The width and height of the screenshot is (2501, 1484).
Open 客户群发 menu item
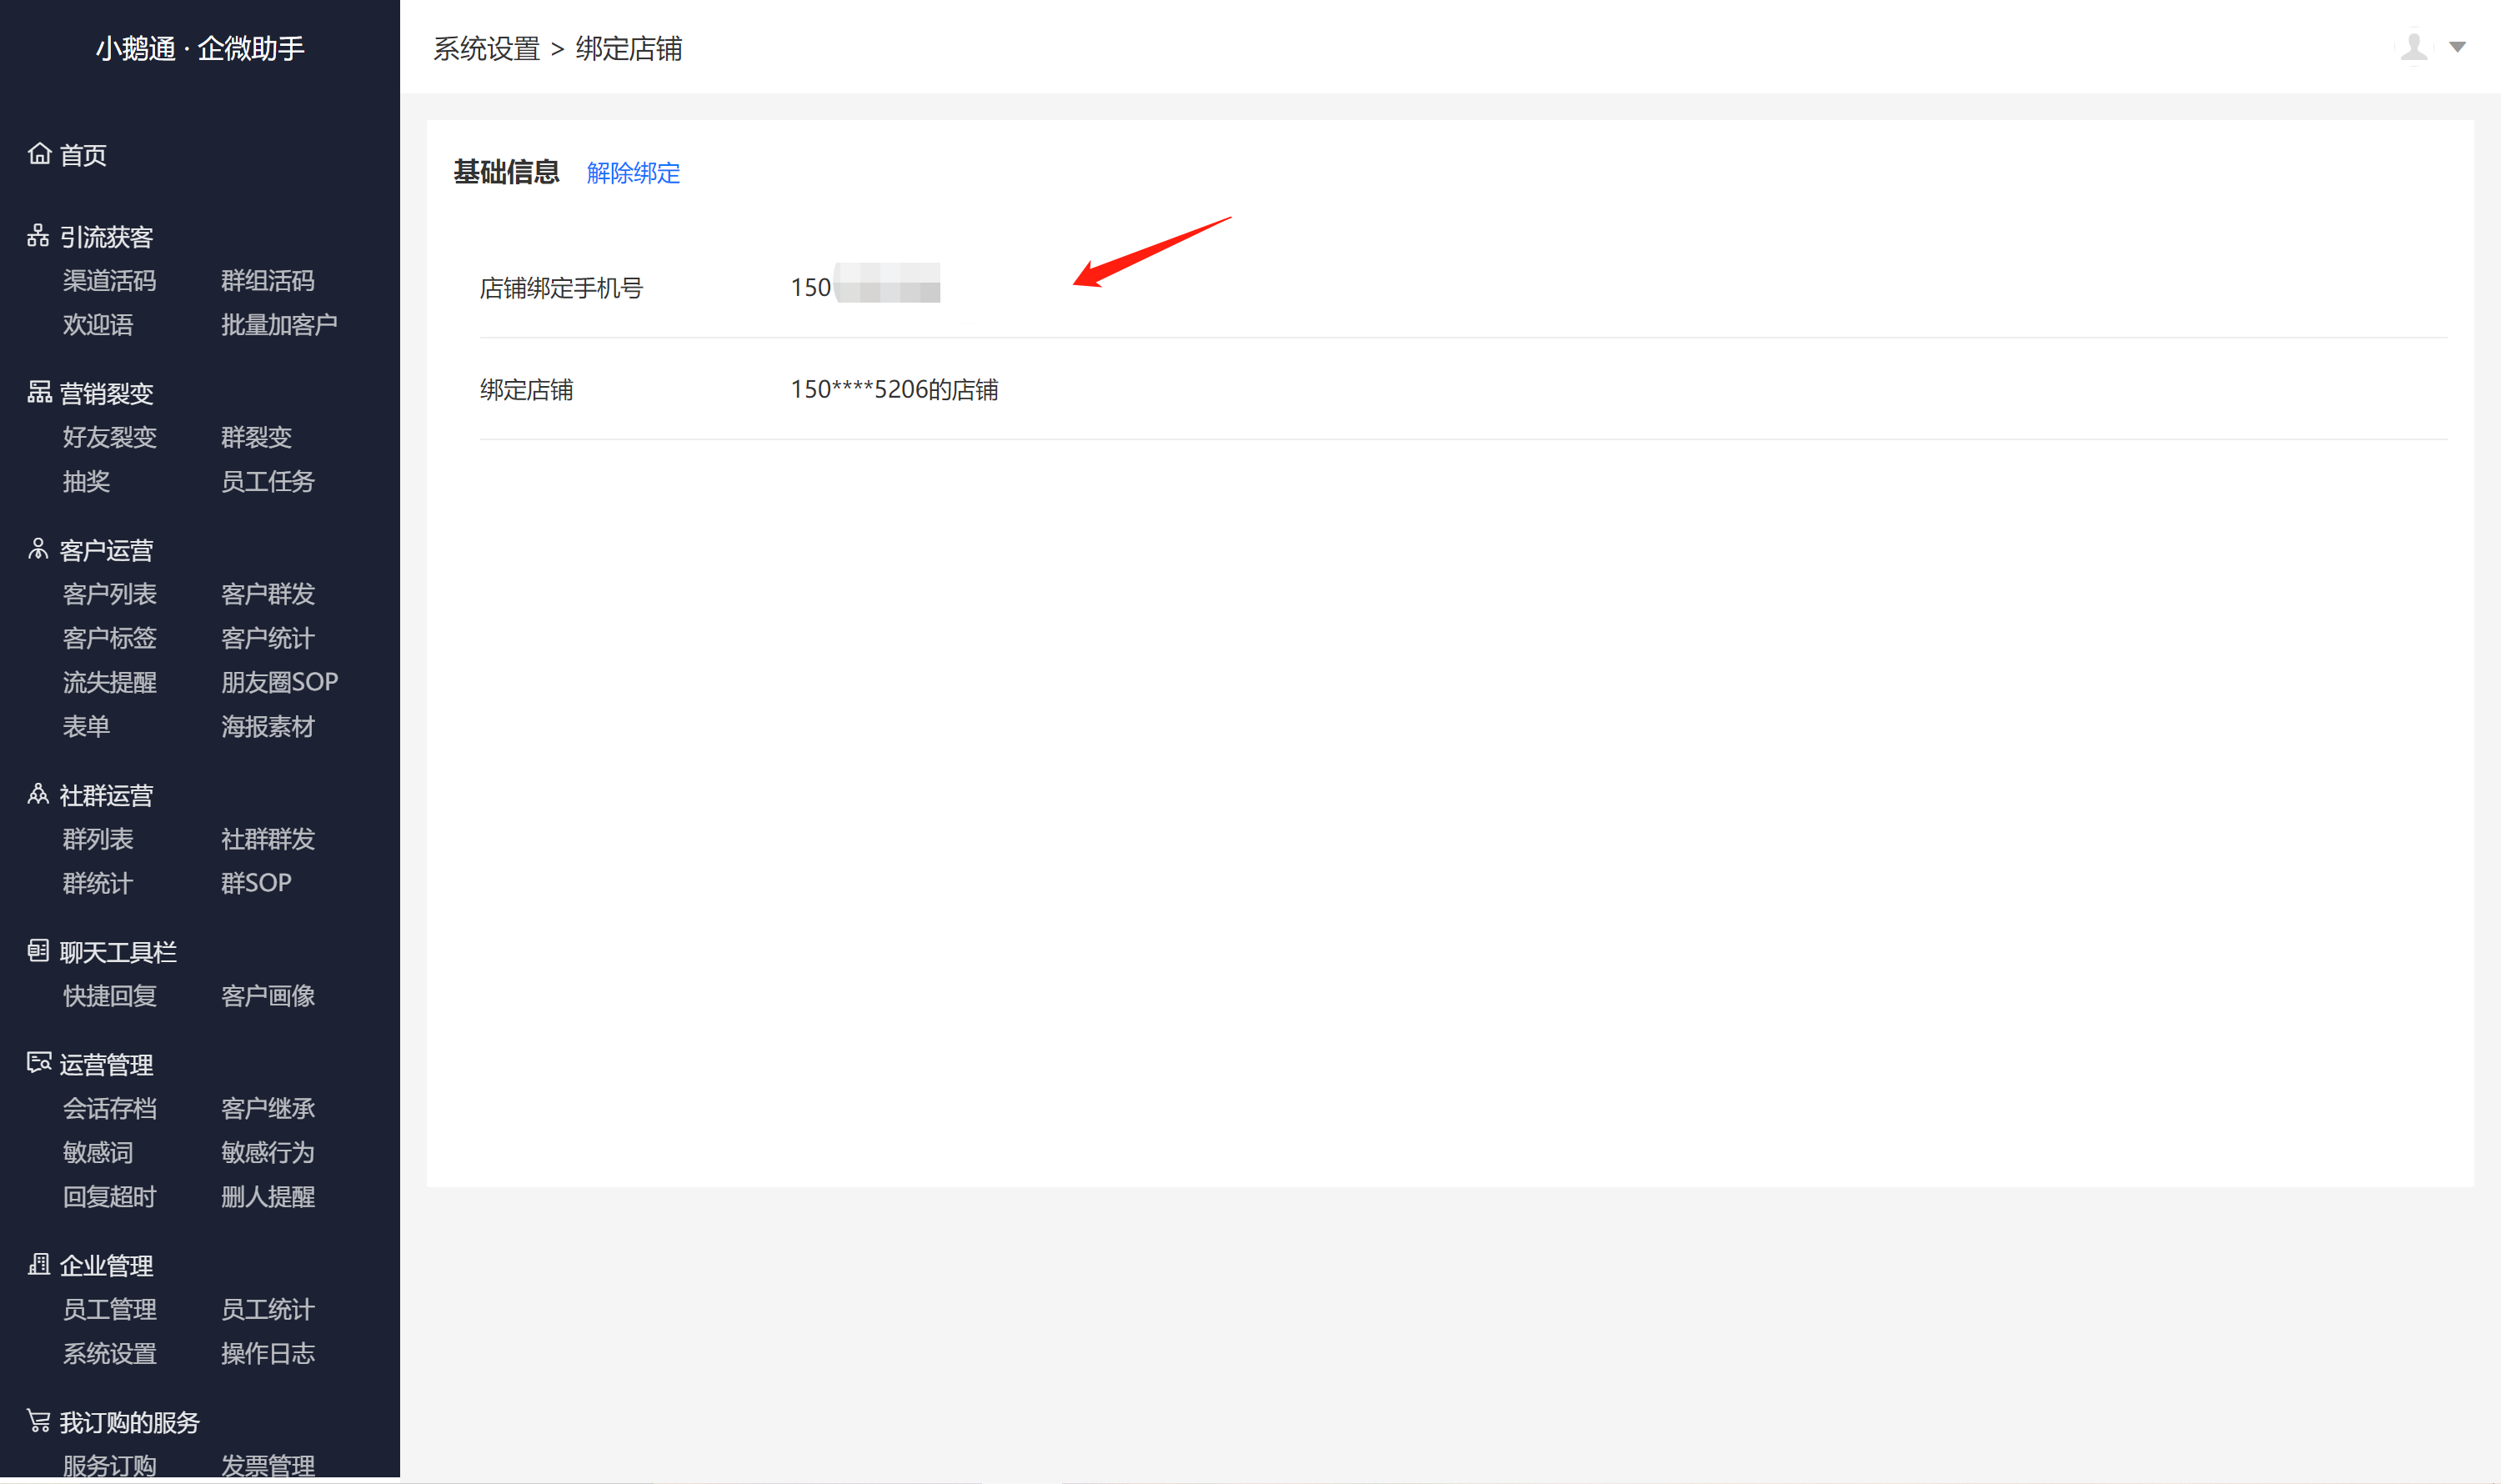[x=268, y=595]
